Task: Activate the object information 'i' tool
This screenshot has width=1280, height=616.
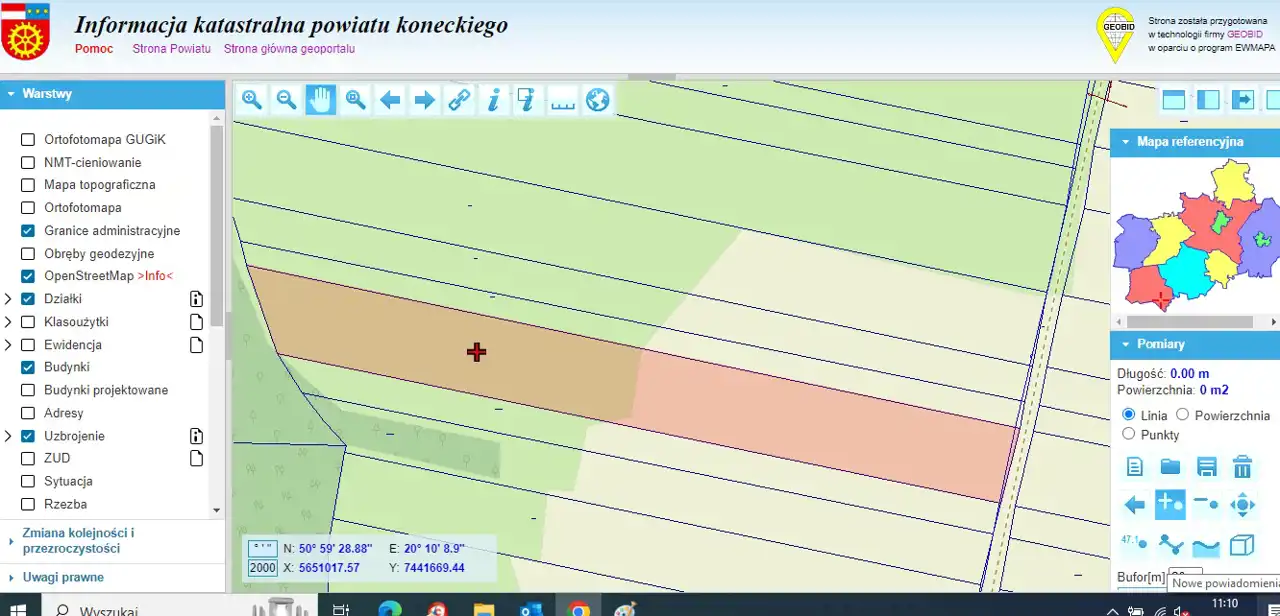Action: click(493, 100)
